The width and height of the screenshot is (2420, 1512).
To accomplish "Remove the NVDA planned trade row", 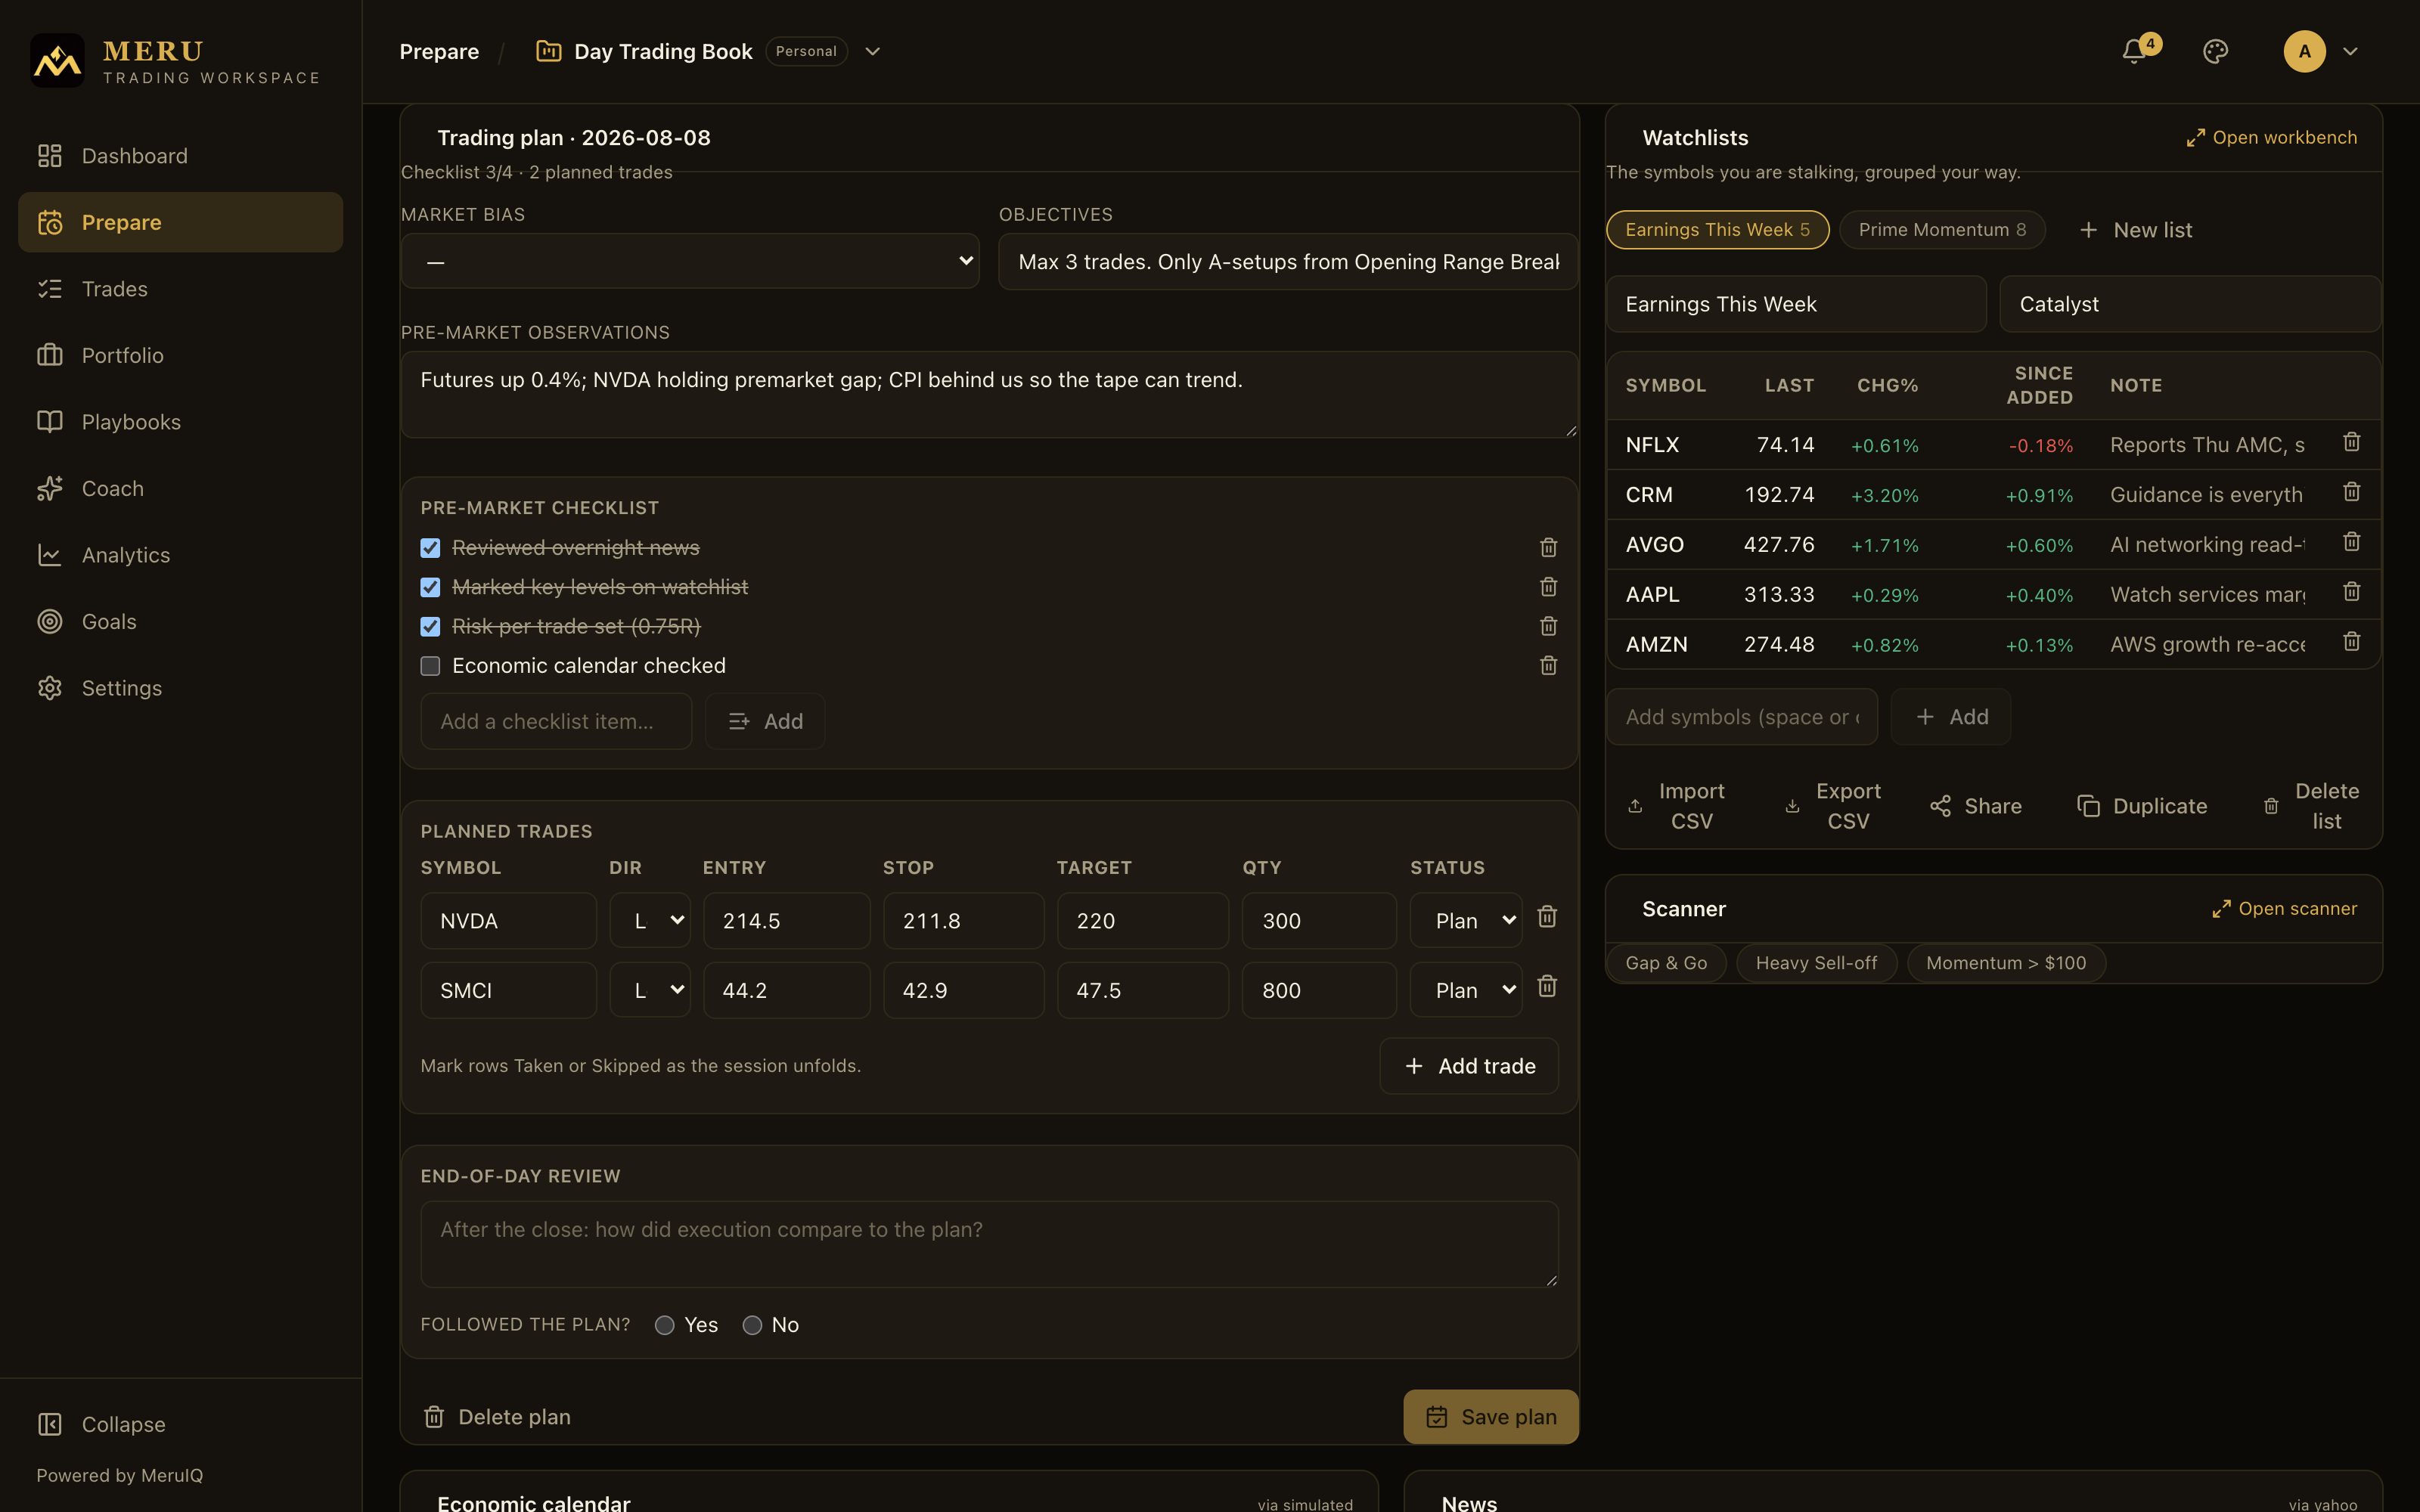I will 1547,917.
